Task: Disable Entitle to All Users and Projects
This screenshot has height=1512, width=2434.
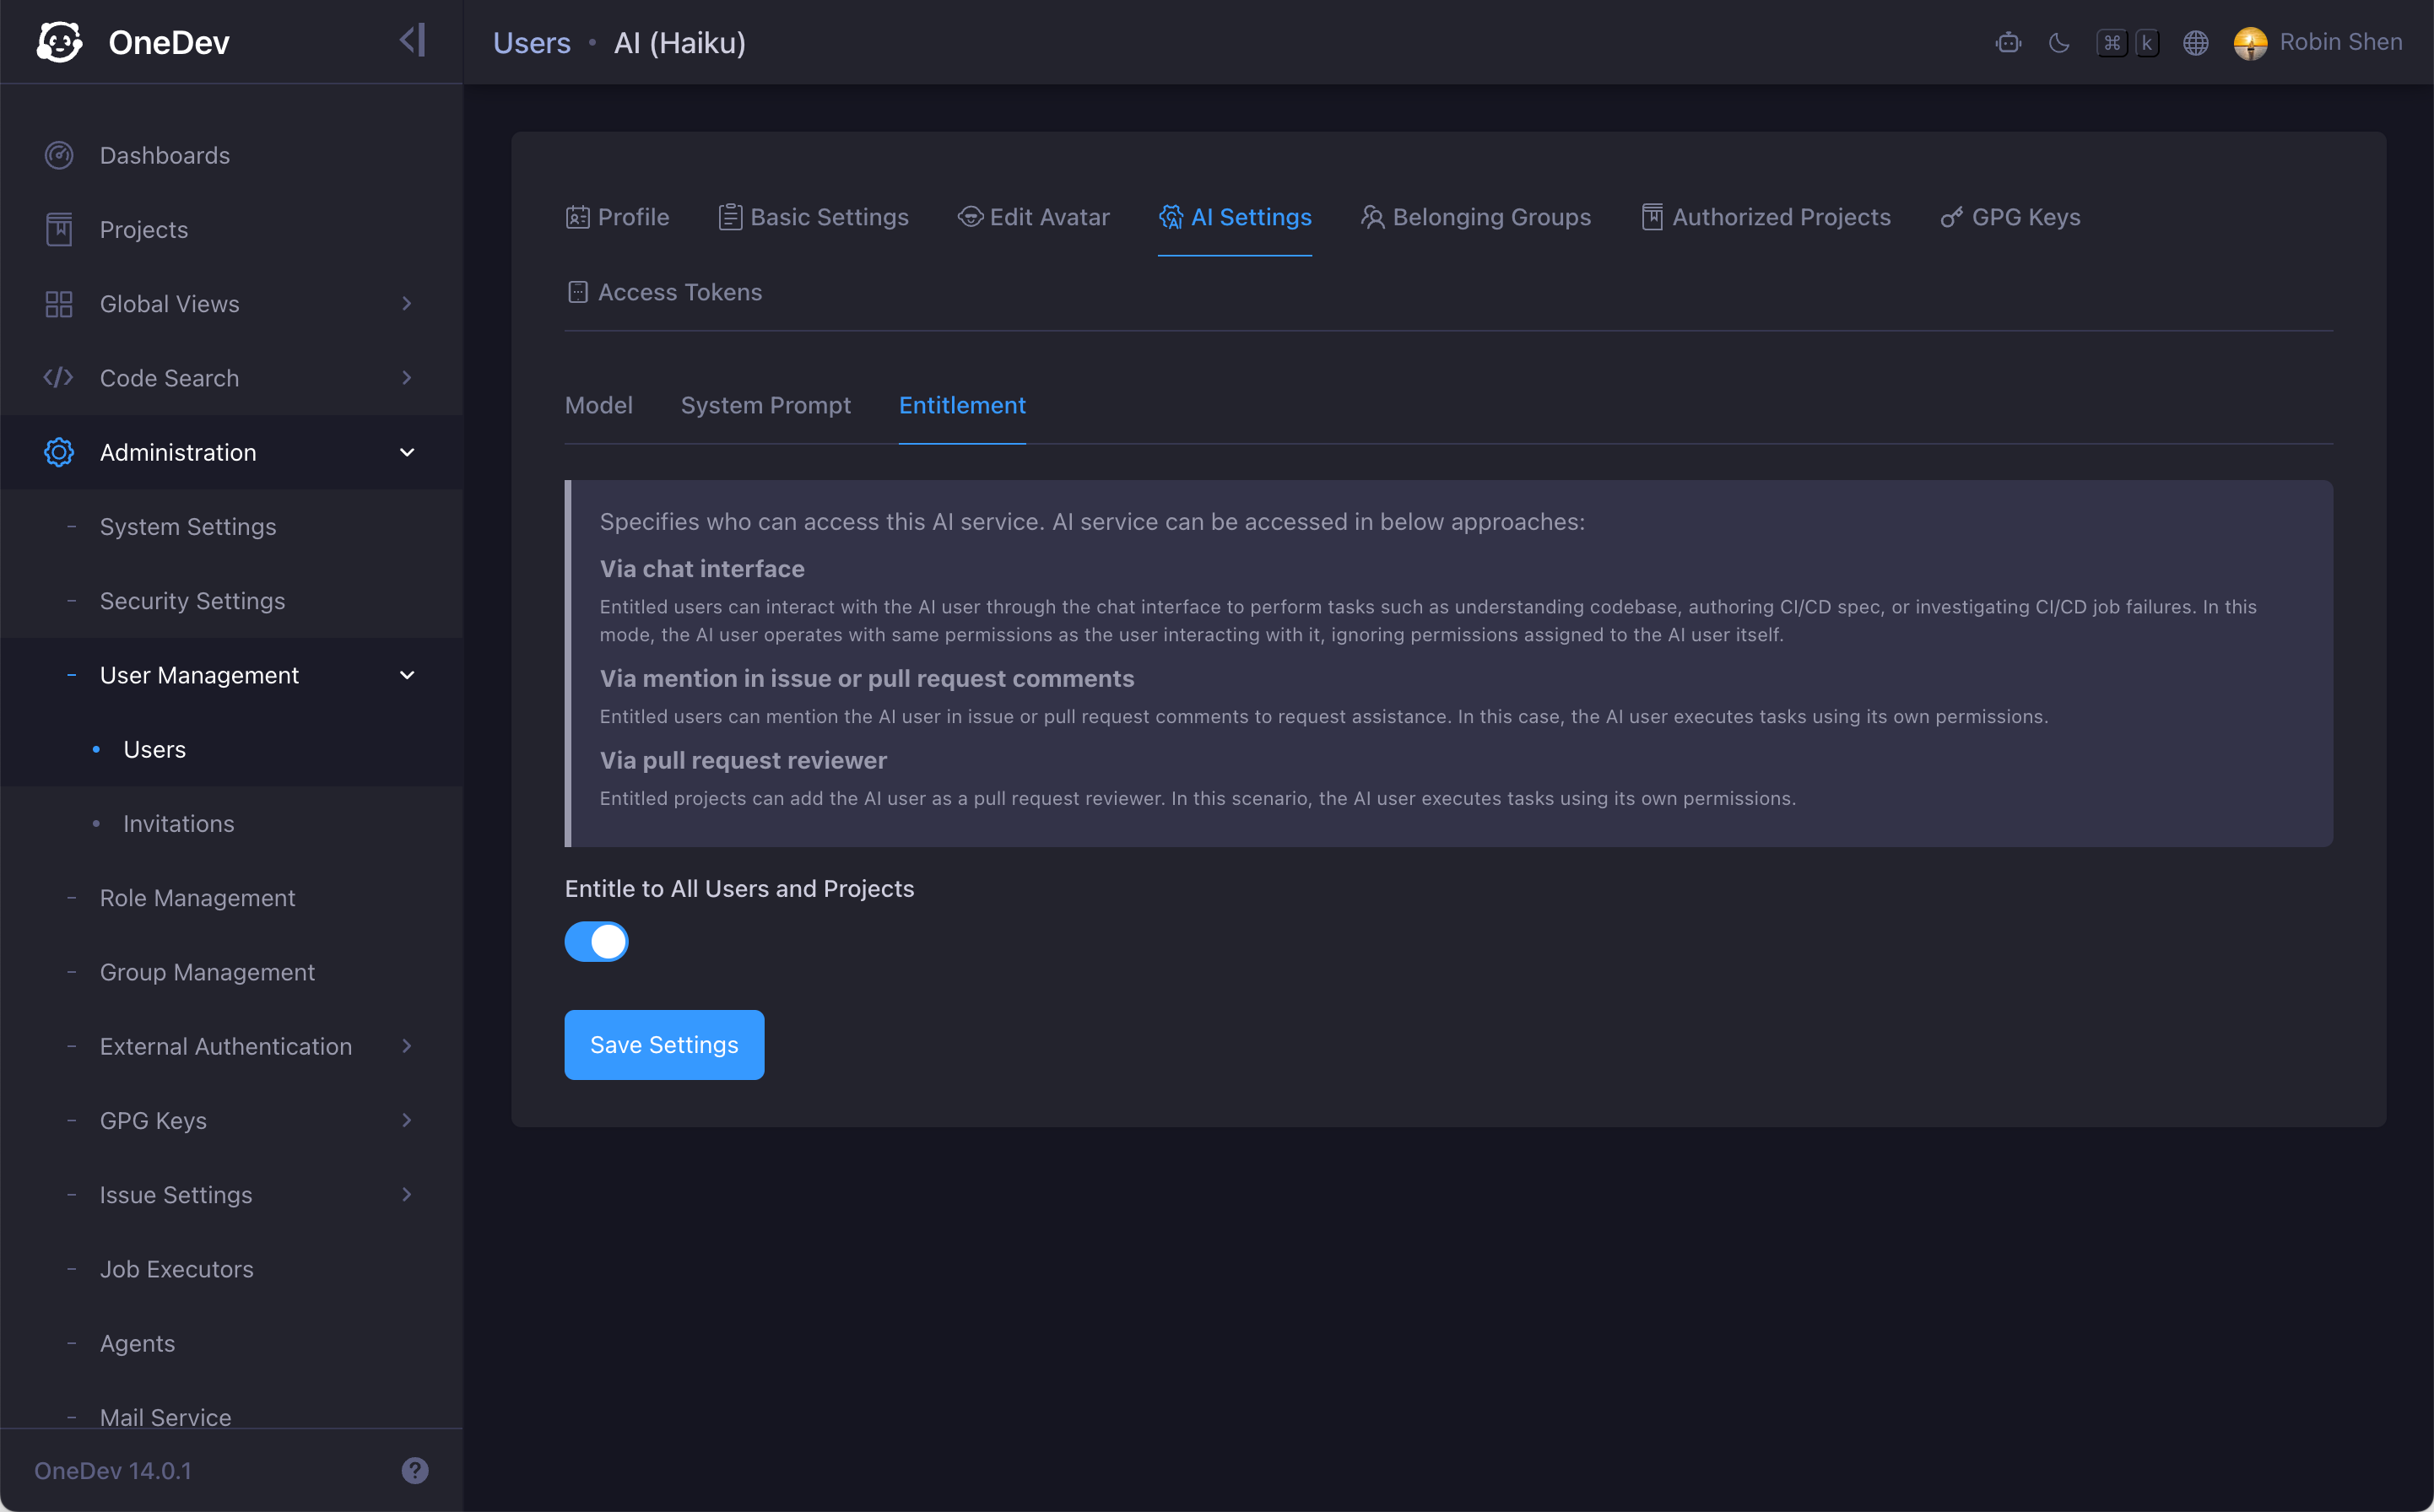Action: [597, 941]
